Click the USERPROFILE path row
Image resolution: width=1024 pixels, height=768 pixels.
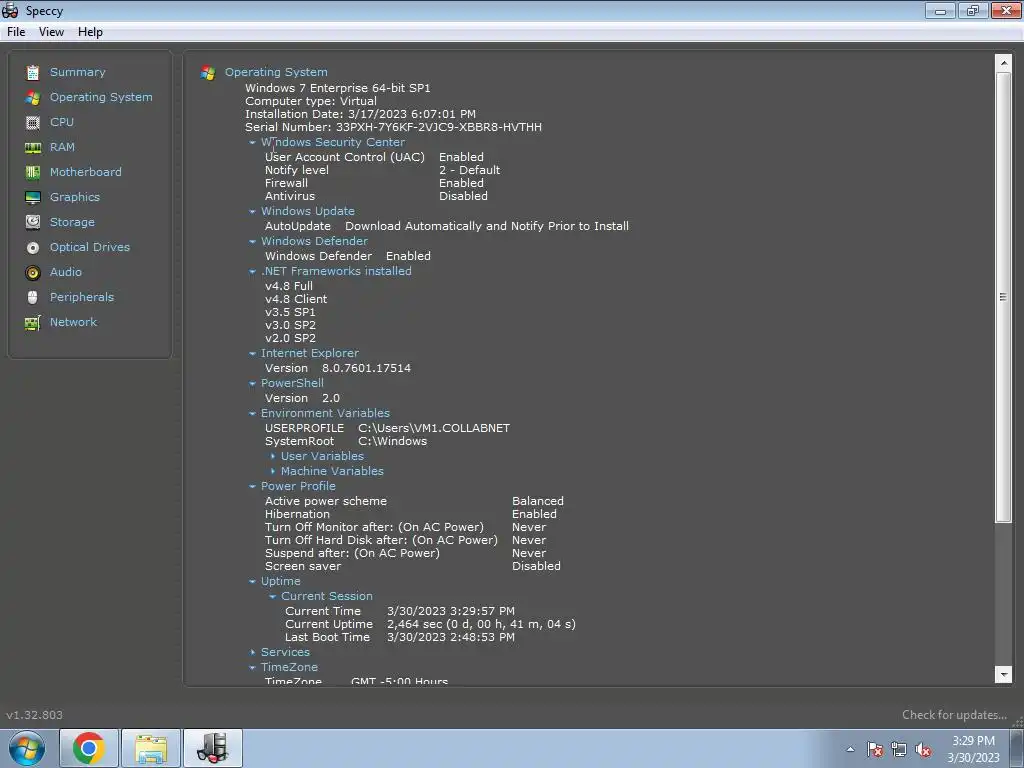pos(387,428)
